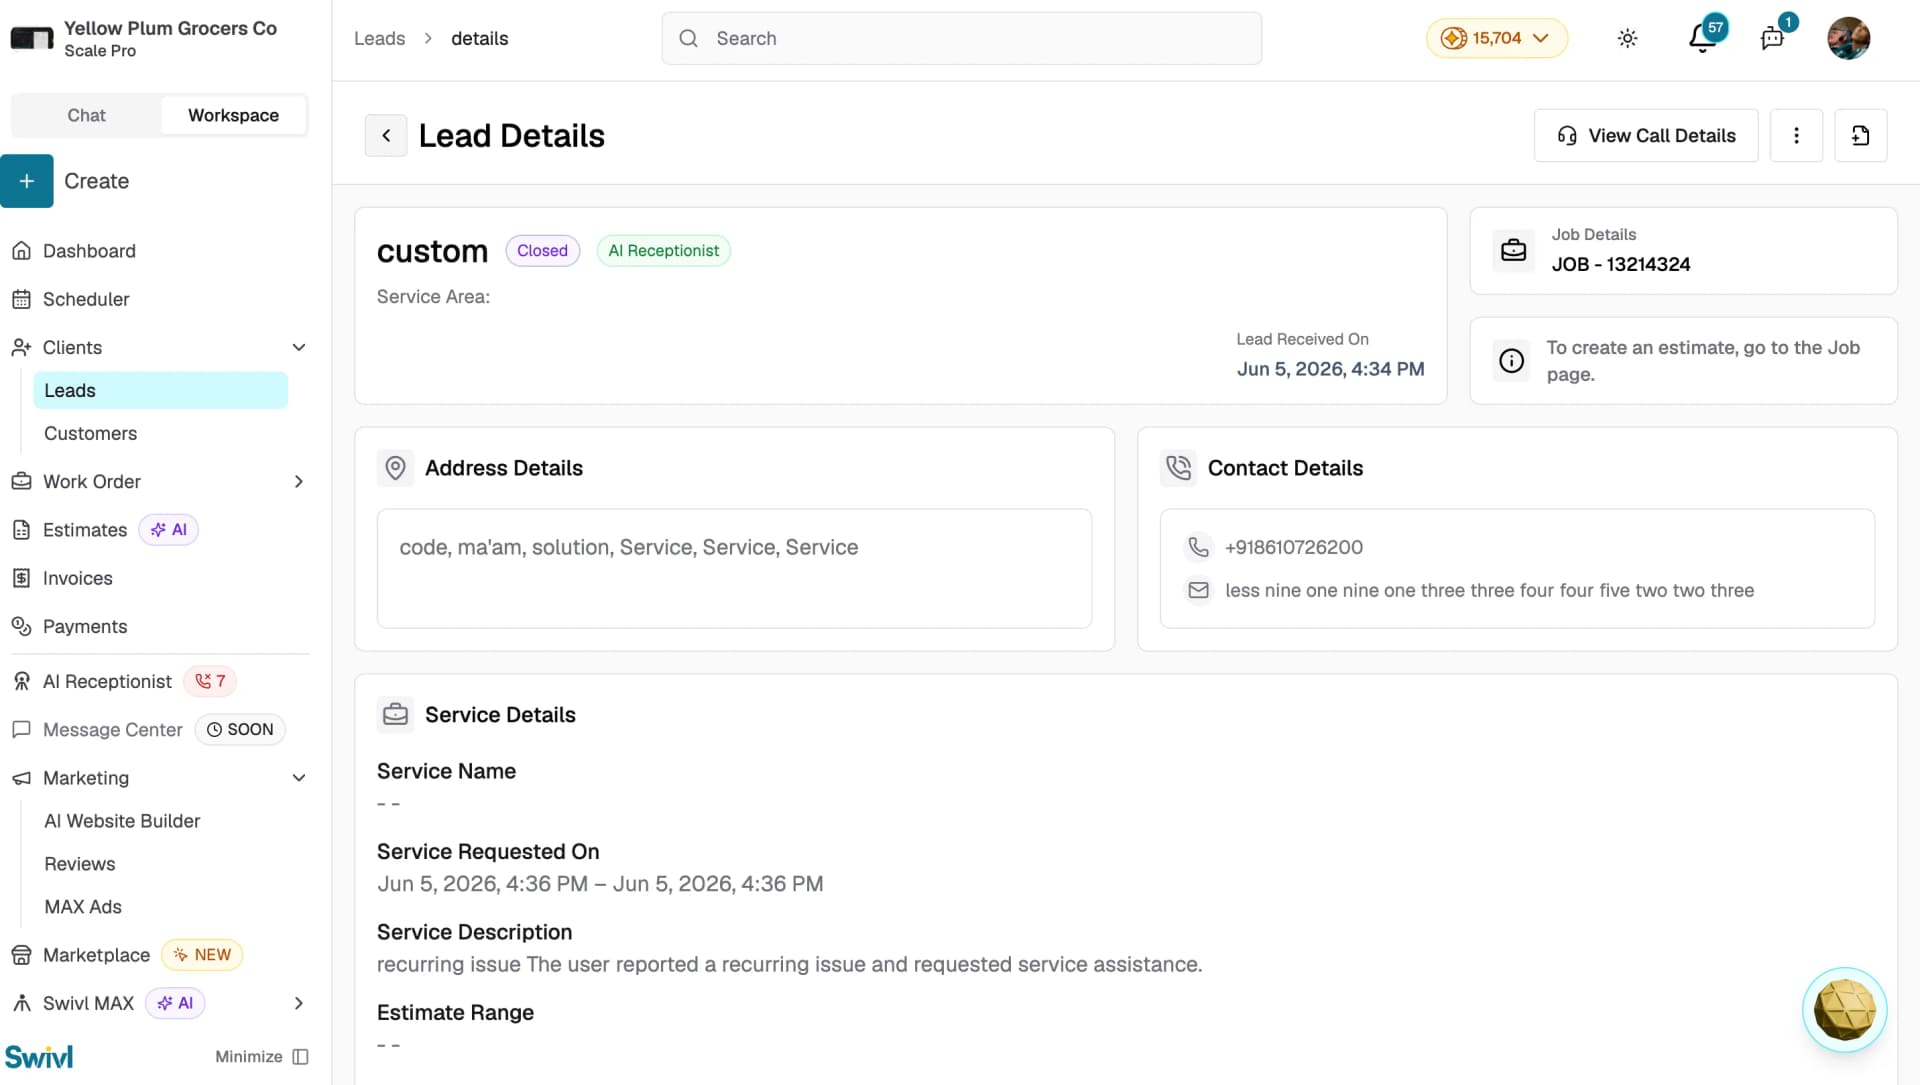Open Reviews under Marketing
1920x1085 pixels.
click(x=79, y=864)
